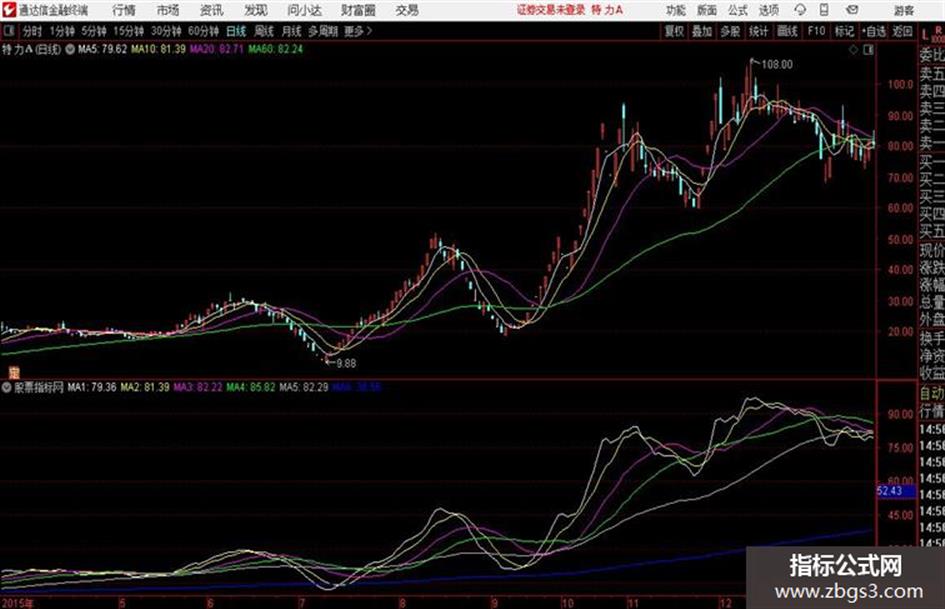Screen dimensions: 945x609
Task: Open the 公式 menu
Action: click(x=738, y=10)
